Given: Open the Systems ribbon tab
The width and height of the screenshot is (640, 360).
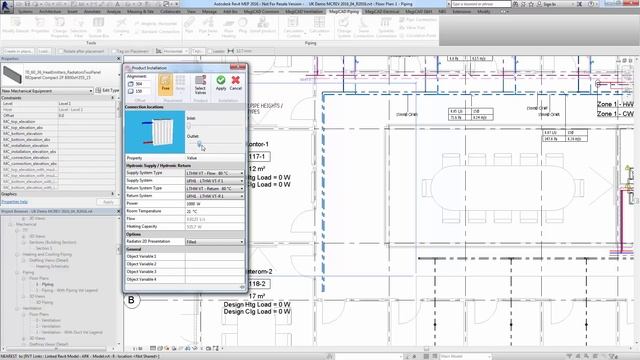Looking at the screenshot, I should pos(25,11).
